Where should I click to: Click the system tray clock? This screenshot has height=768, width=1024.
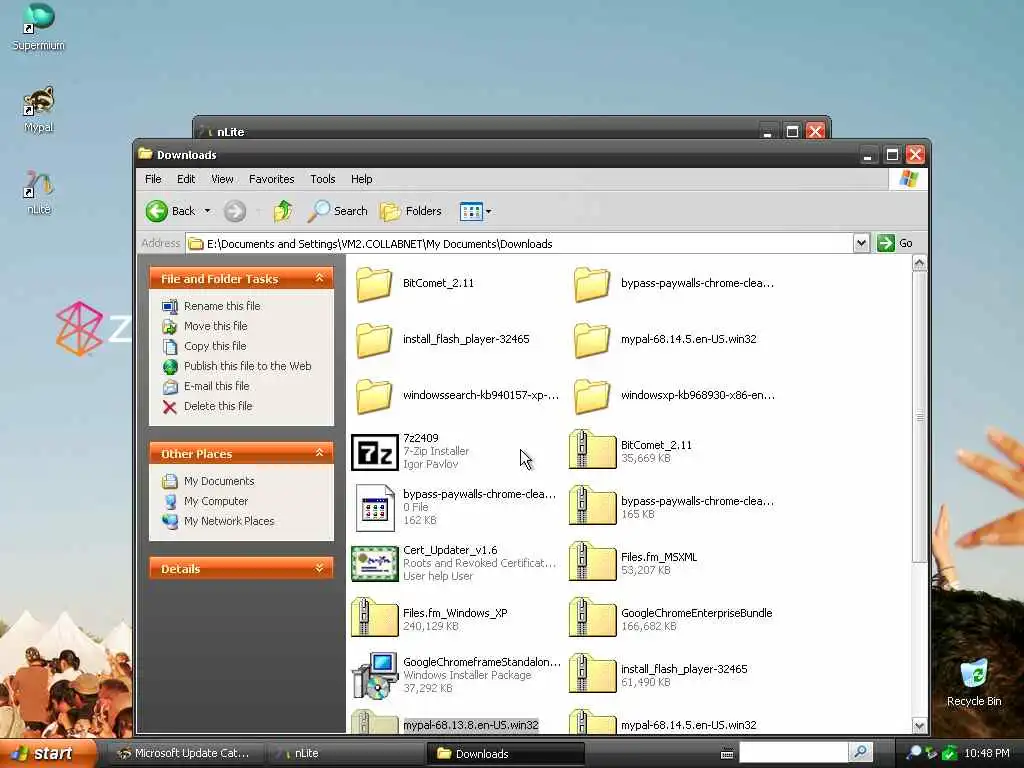986,754
